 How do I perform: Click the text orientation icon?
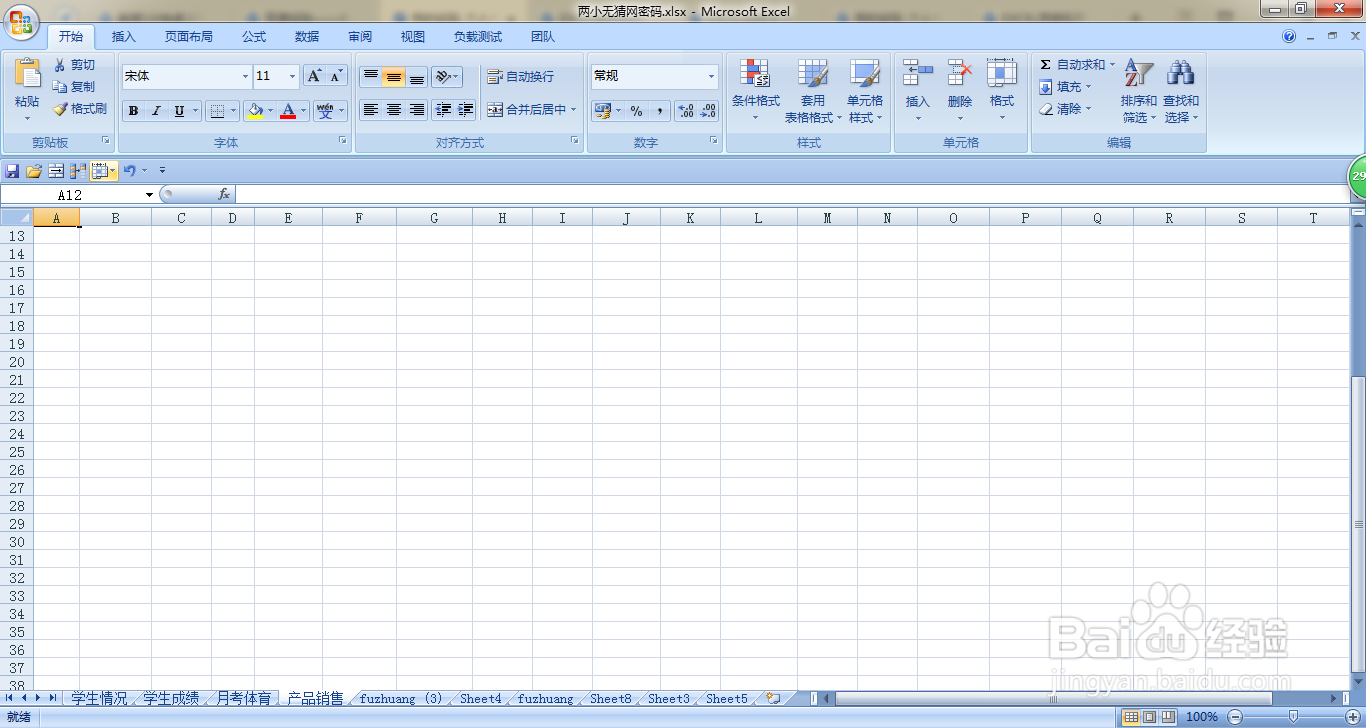pyautogui.click(x=443, y=77)
